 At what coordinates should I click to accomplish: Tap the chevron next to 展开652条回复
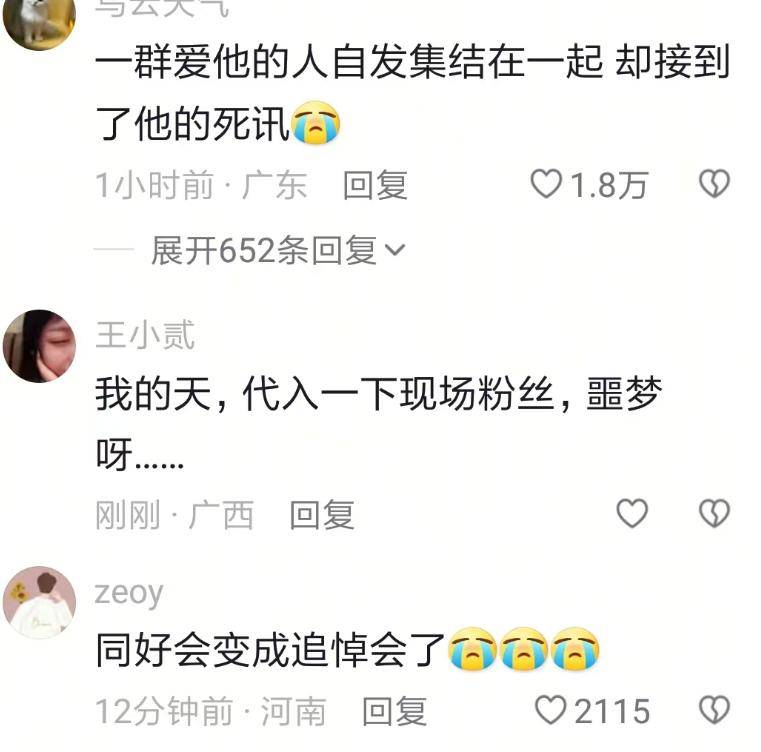(395, 251)
